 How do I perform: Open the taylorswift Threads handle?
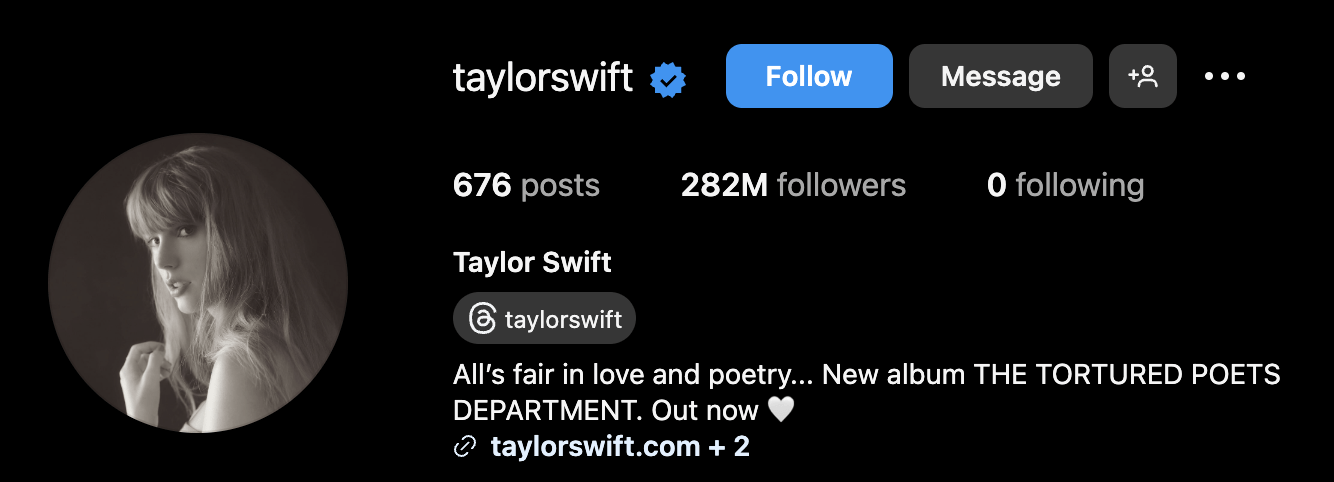[544, 319]
